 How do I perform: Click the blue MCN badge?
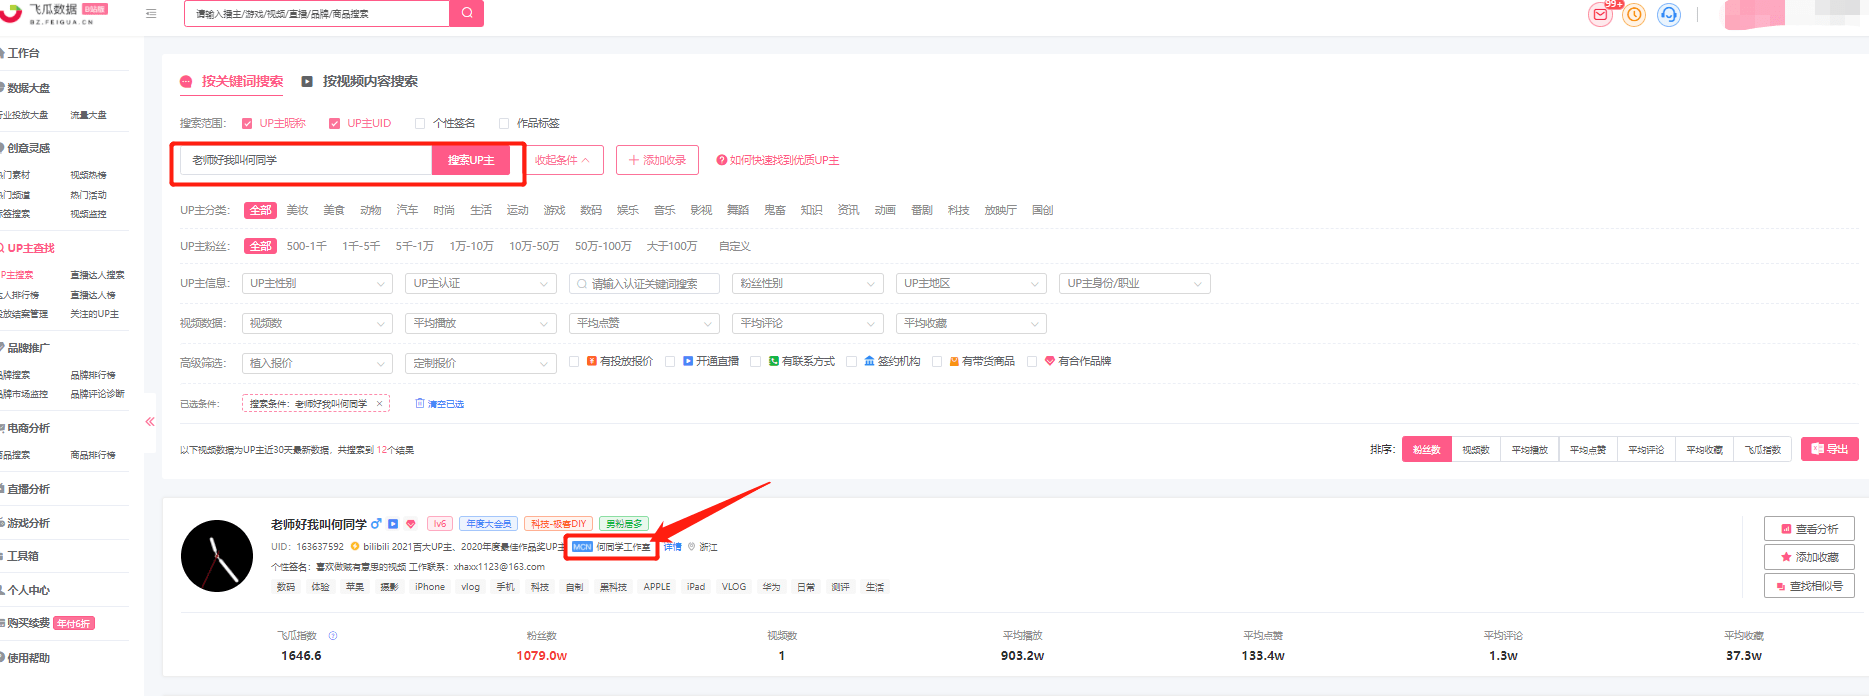click(582, 547)
